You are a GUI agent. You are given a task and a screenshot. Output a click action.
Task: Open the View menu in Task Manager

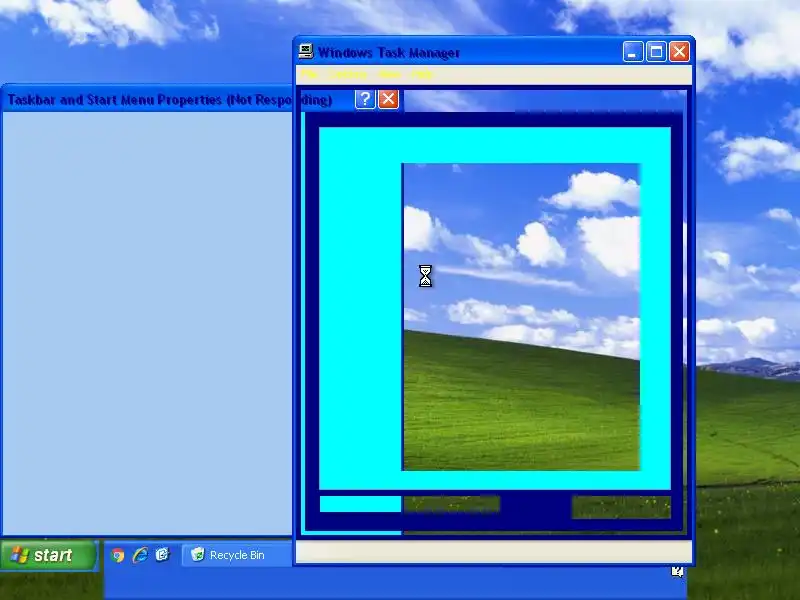pos(390,74)
